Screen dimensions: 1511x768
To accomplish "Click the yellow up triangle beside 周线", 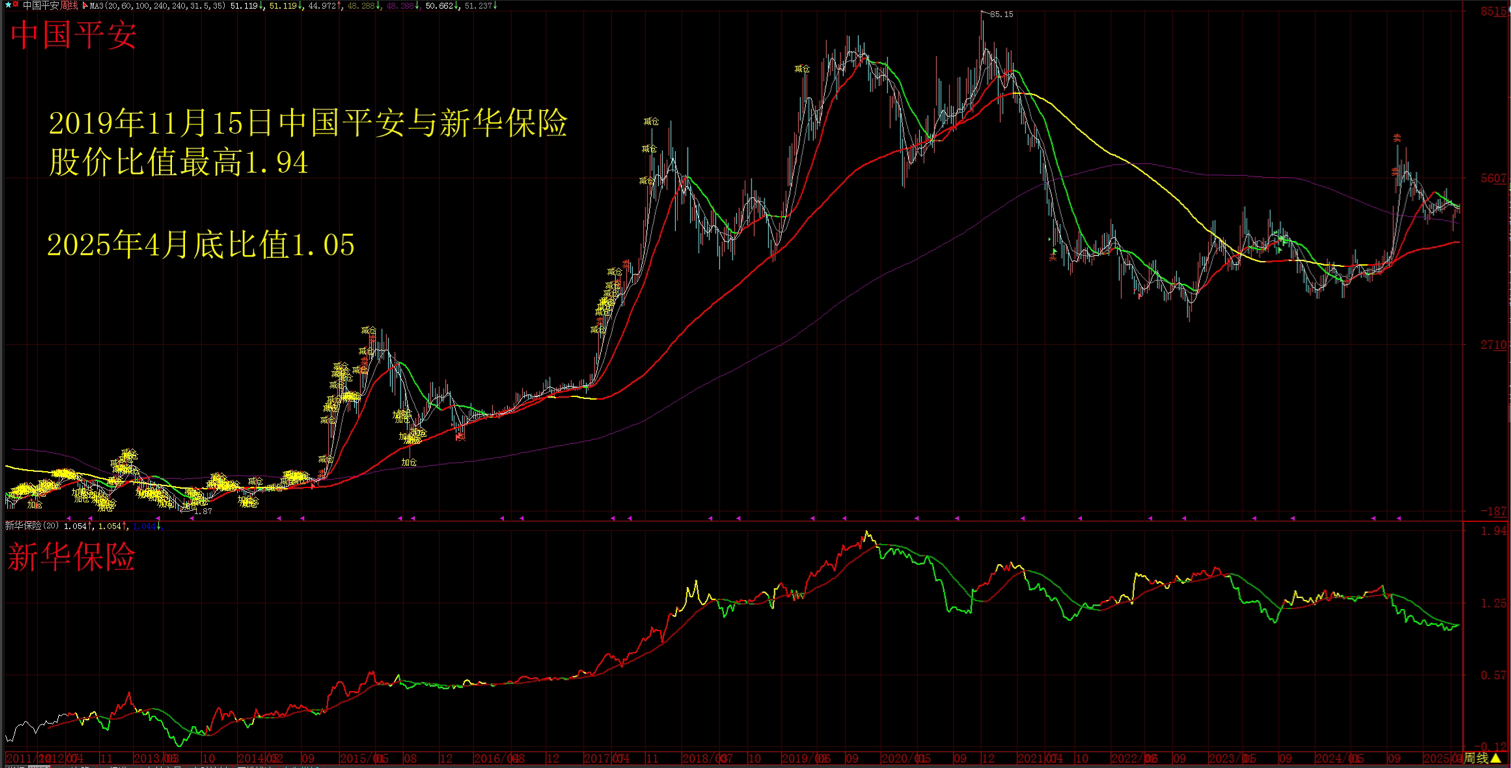I will (1497, 758).
